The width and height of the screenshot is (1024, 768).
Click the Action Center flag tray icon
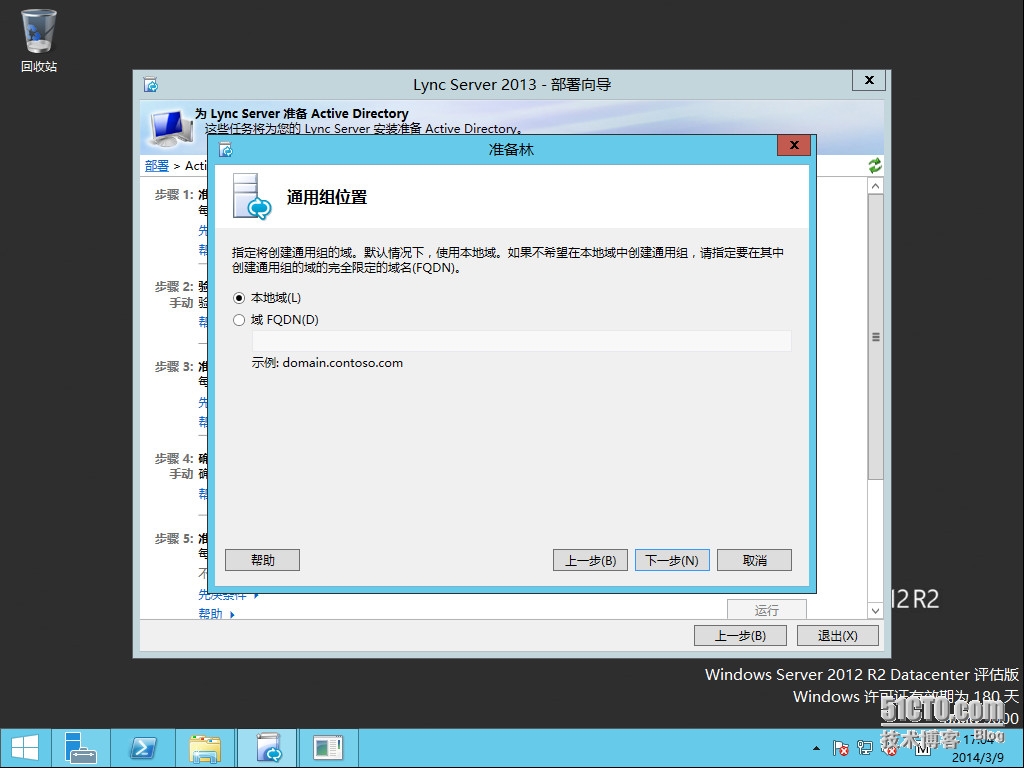pyautogui.click(x=840, y=748)
